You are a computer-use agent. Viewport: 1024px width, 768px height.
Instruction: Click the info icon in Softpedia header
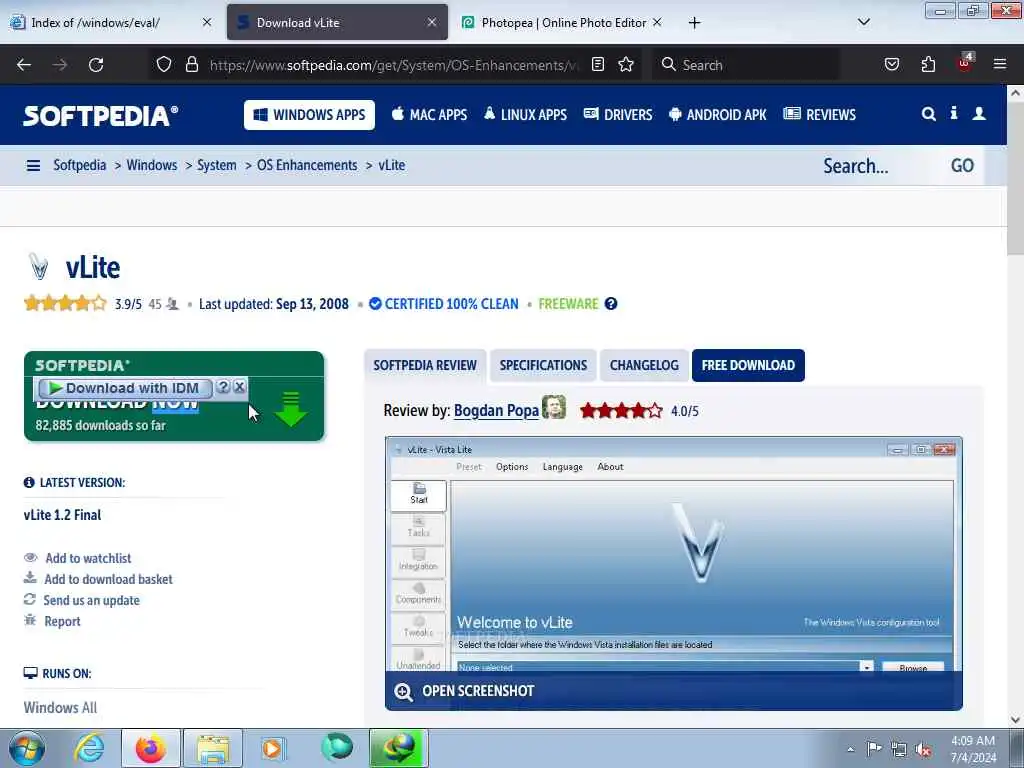pos(953,114)
